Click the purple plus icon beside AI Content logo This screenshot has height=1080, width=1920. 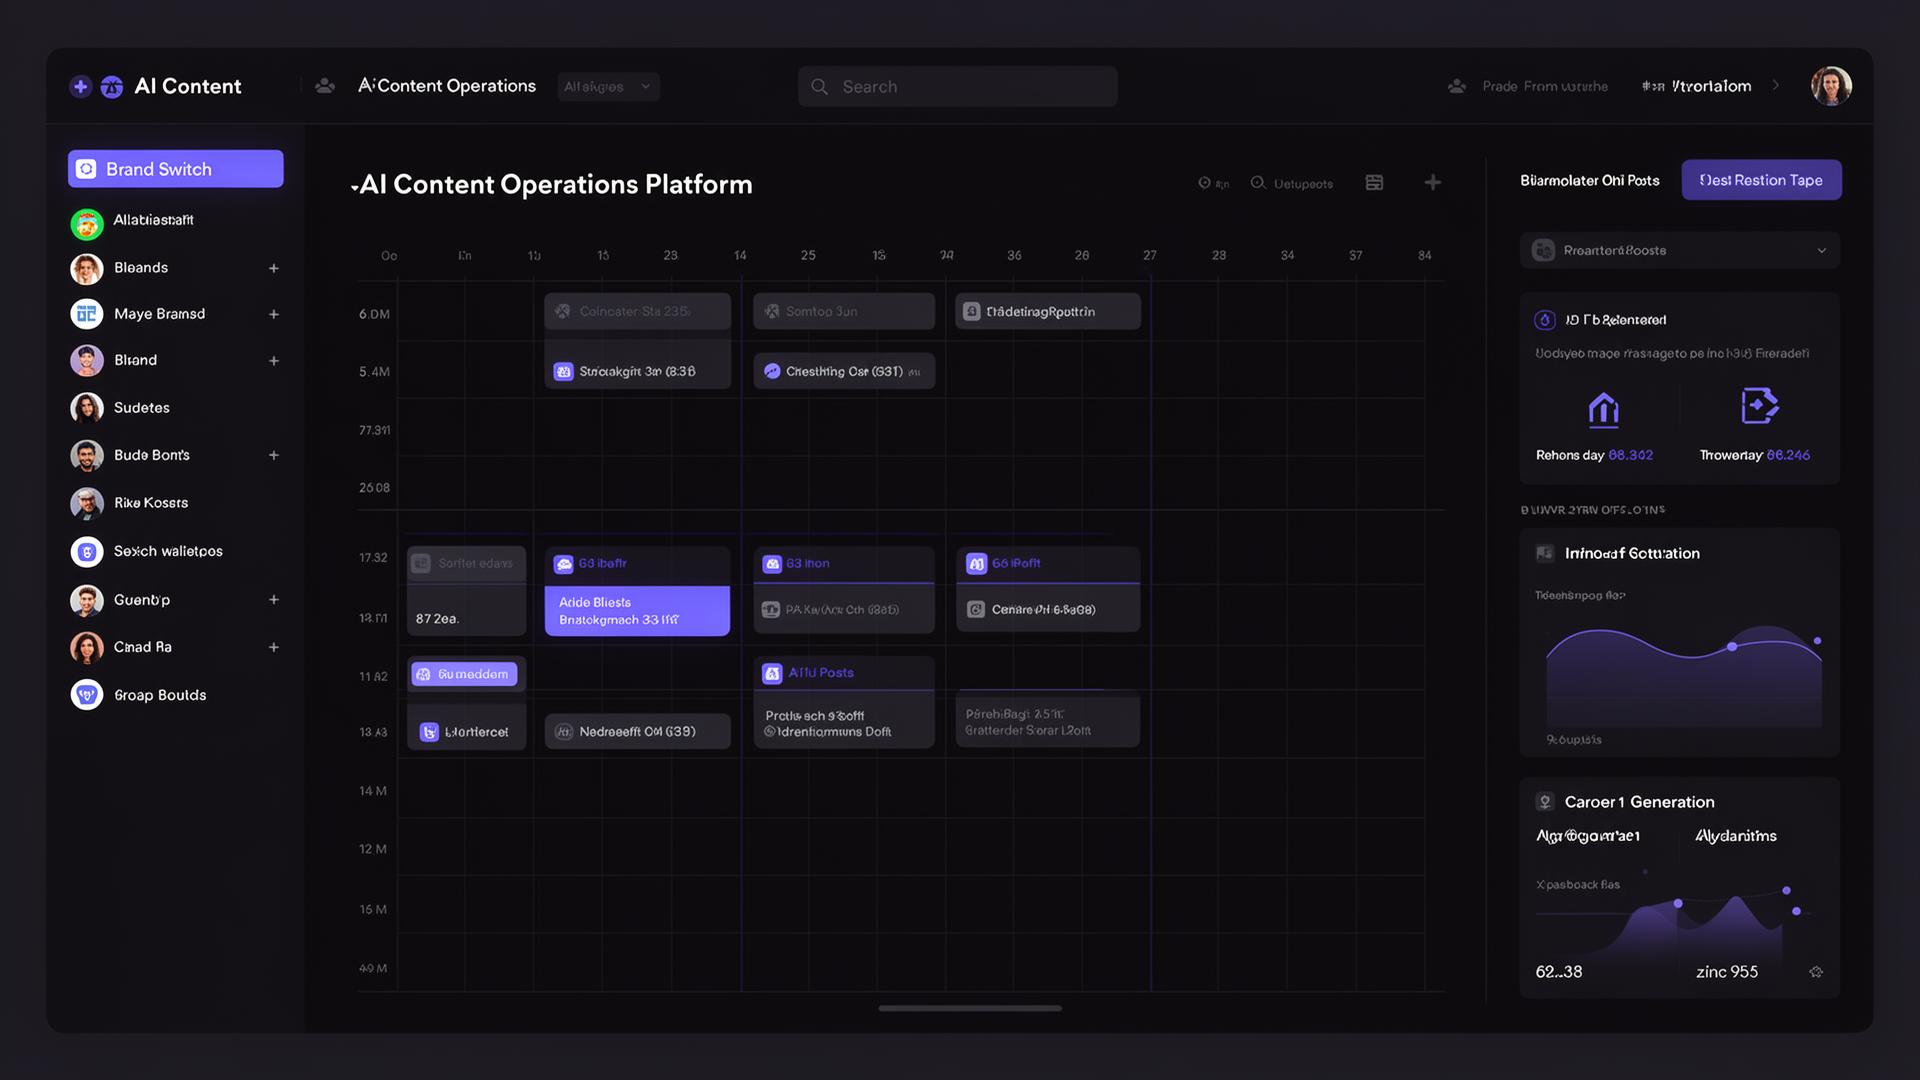point(81,86)
